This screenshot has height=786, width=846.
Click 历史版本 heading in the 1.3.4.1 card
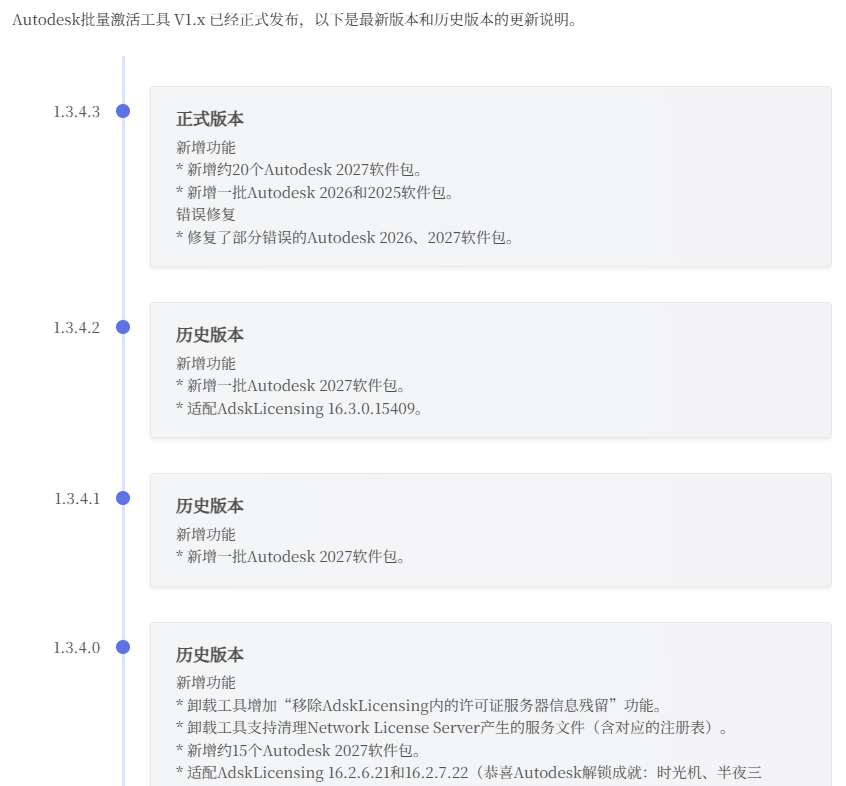point(210,505)
